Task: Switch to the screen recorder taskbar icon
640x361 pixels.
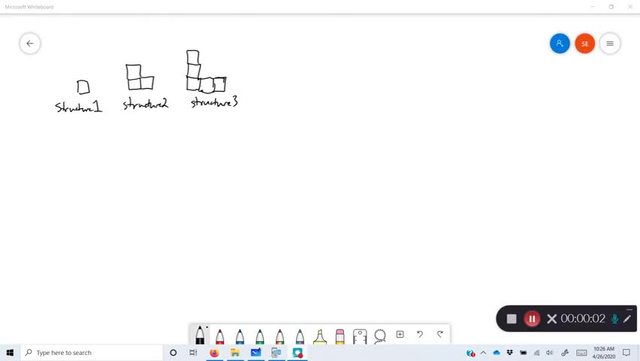Action: (298, 352)
